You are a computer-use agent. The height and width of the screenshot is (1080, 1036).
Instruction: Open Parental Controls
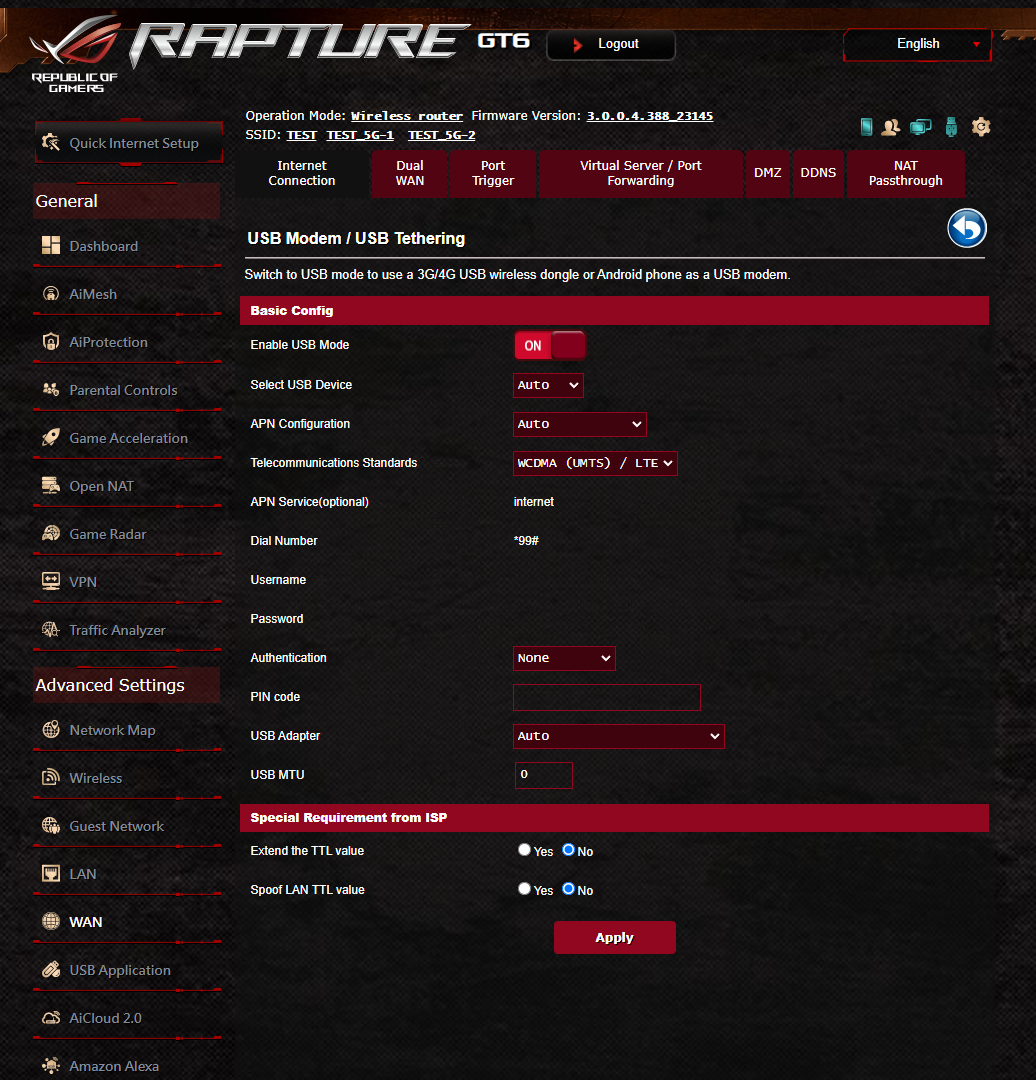[x=123, y=390]
